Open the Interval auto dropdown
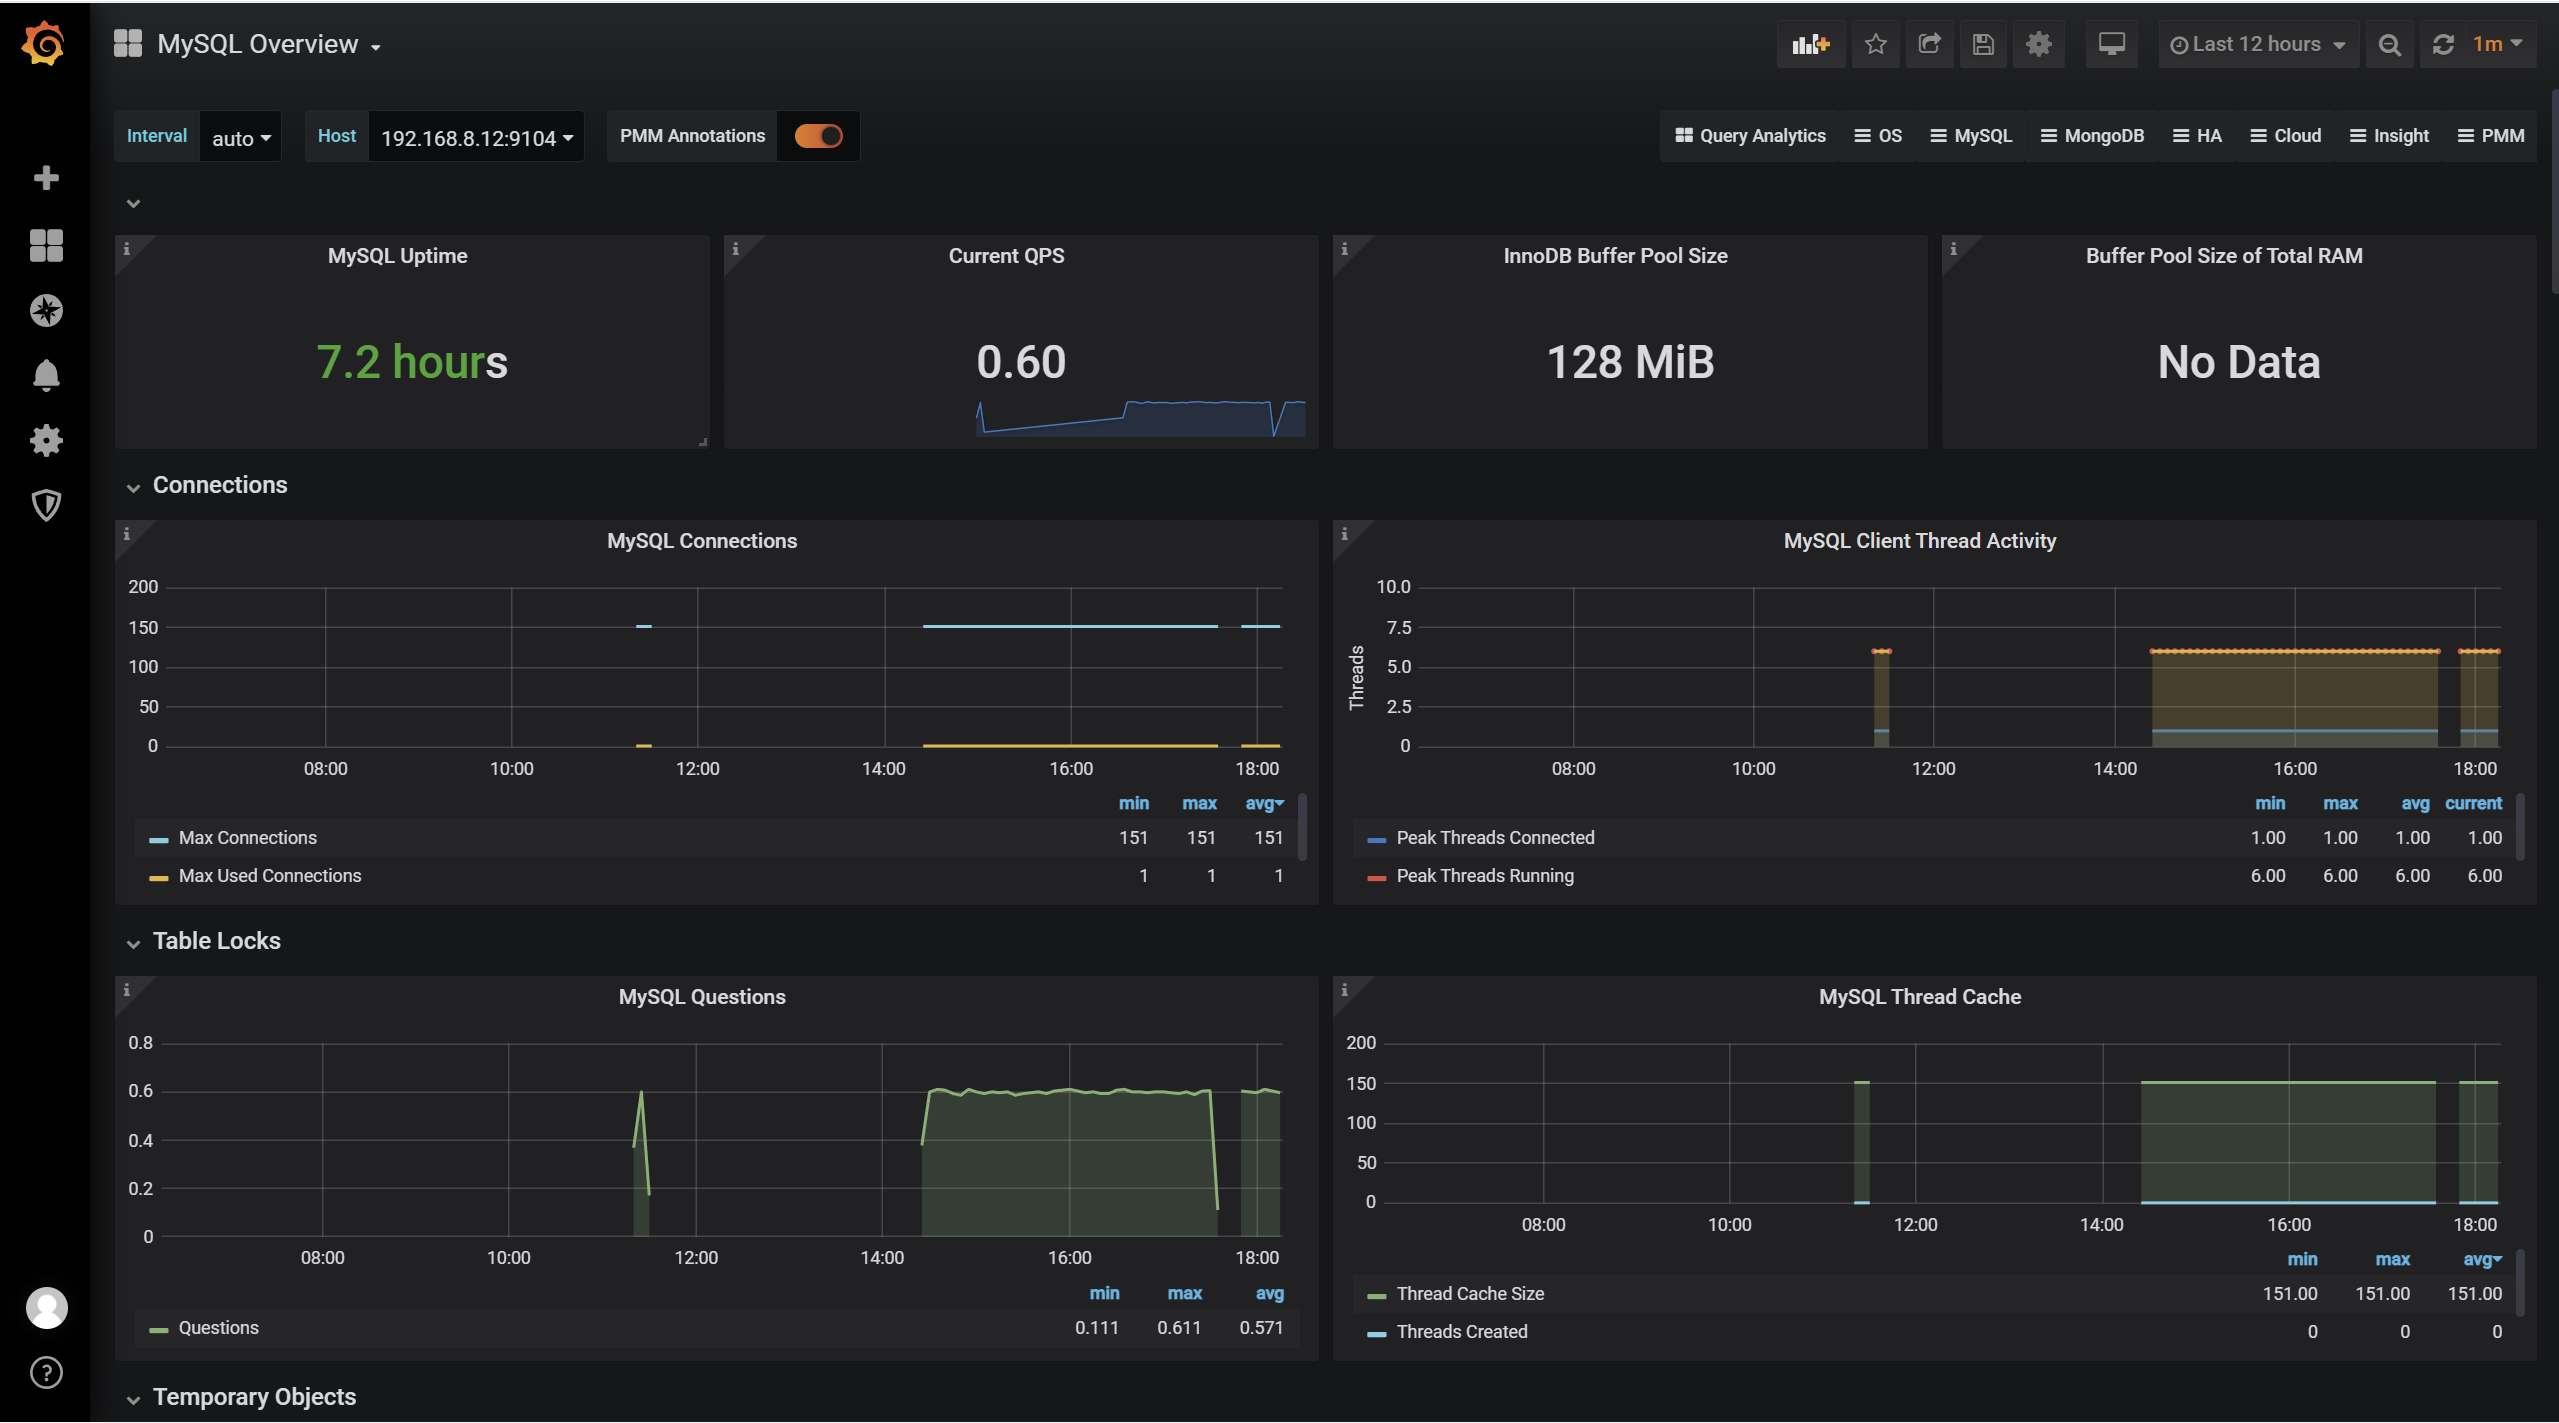 pos(241,137)
